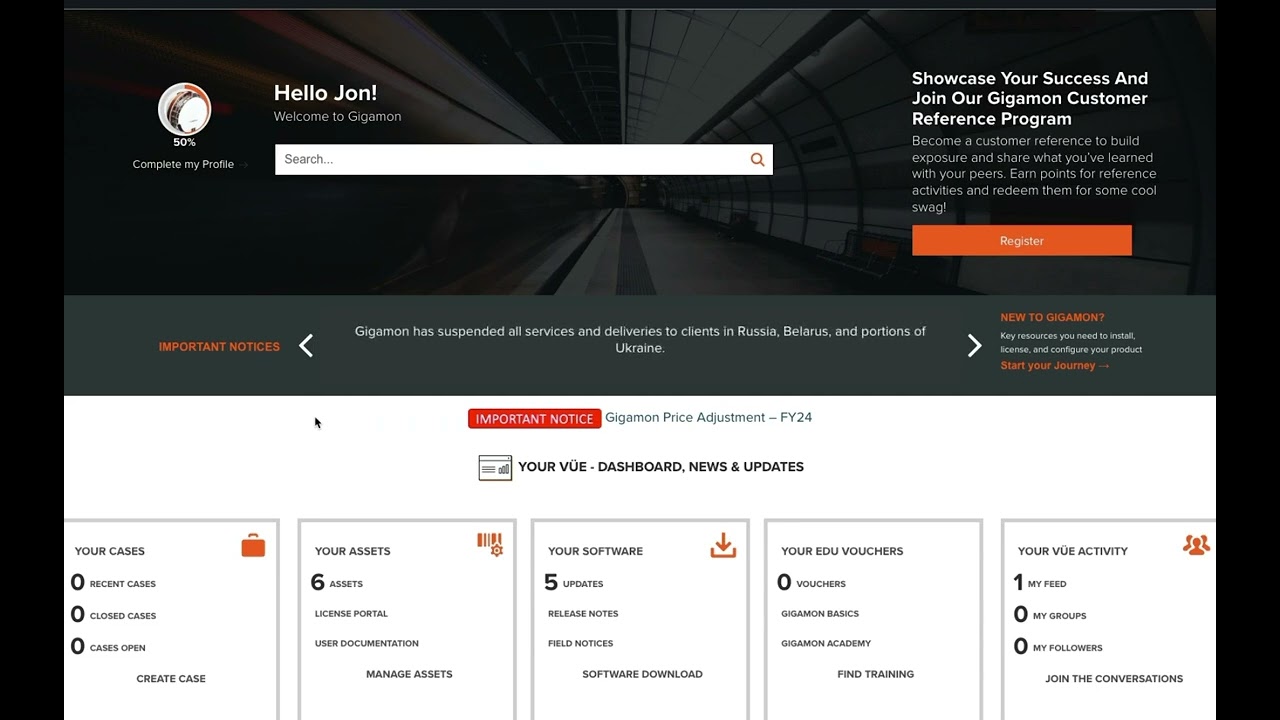View the 0 VOUCHERS link

click(812, 583)
